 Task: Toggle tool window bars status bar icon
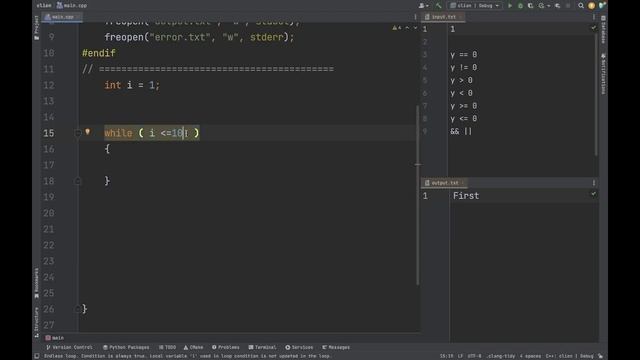(37, 356)
